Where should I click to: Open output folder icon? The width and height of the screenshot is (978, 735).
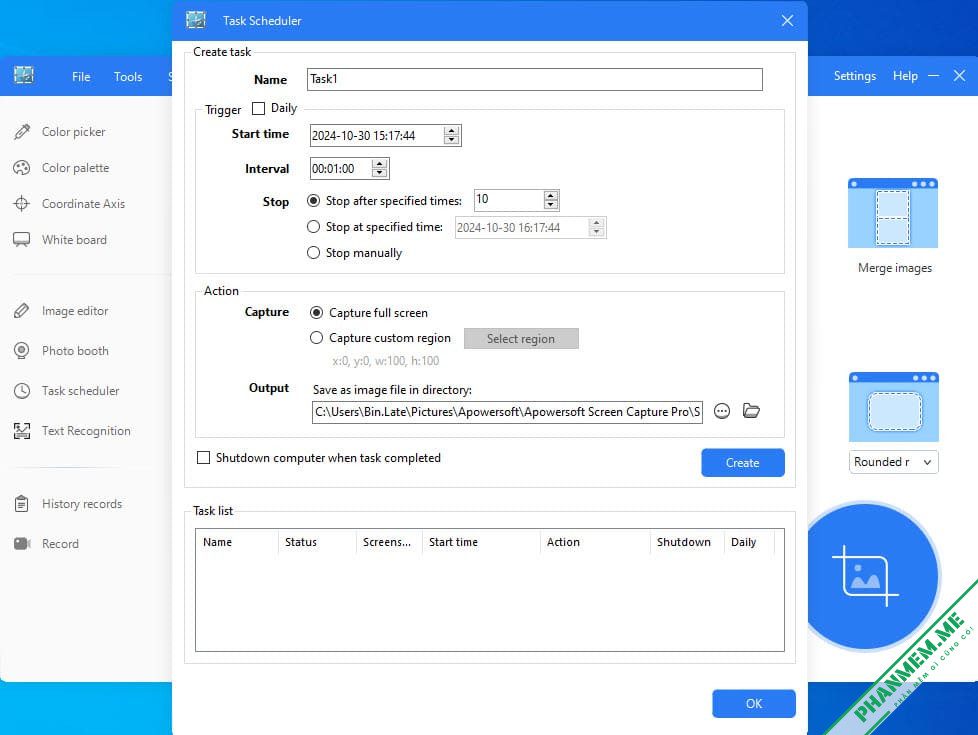(751, 411)
